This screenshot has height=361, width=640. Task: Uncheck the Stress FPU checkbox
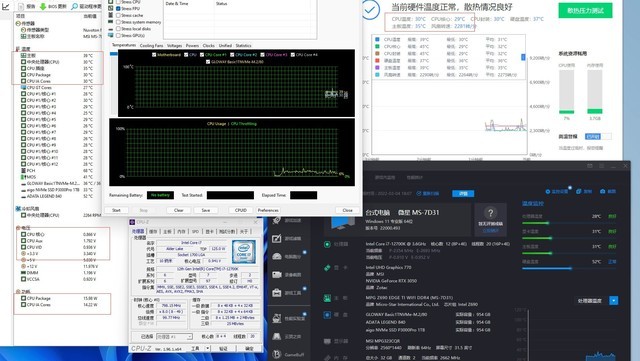click(118, 9)
